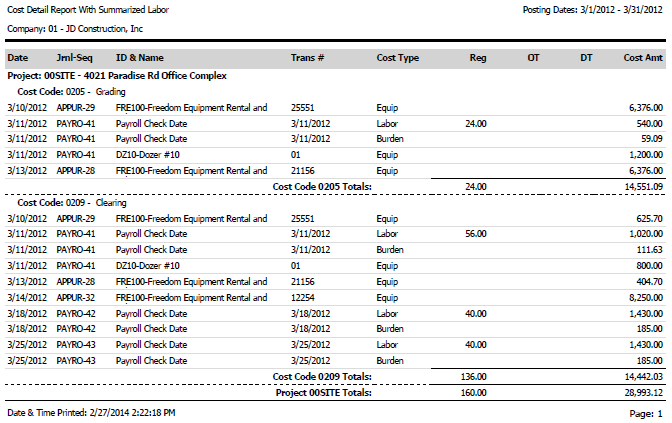The image size is (672, 423).
Task: Click the 1,020.00 labor amount
Action: point(646,234)
